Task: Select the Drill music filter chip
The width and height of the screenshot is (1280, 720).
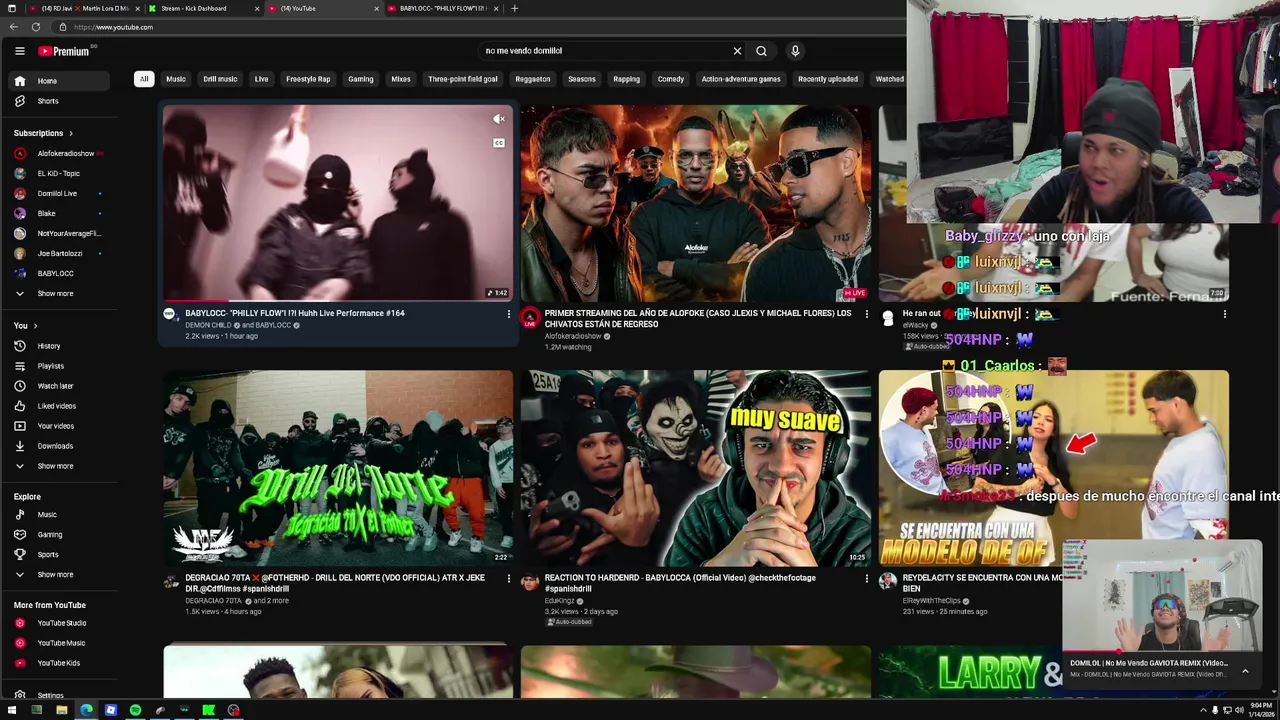Action: pos(220,79)
